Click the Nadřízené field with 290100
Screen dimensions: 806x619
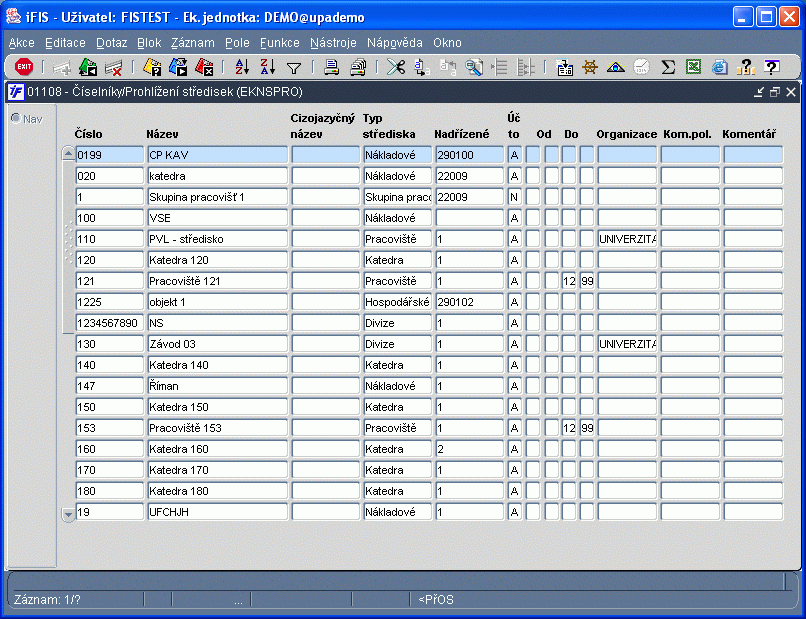click(469, 155)
